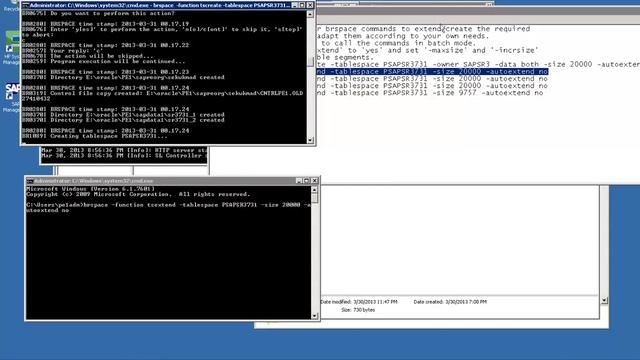
Task: Click 'Program execution will be continued...' line
Action: pyautogui.click(x=104, y=61)
